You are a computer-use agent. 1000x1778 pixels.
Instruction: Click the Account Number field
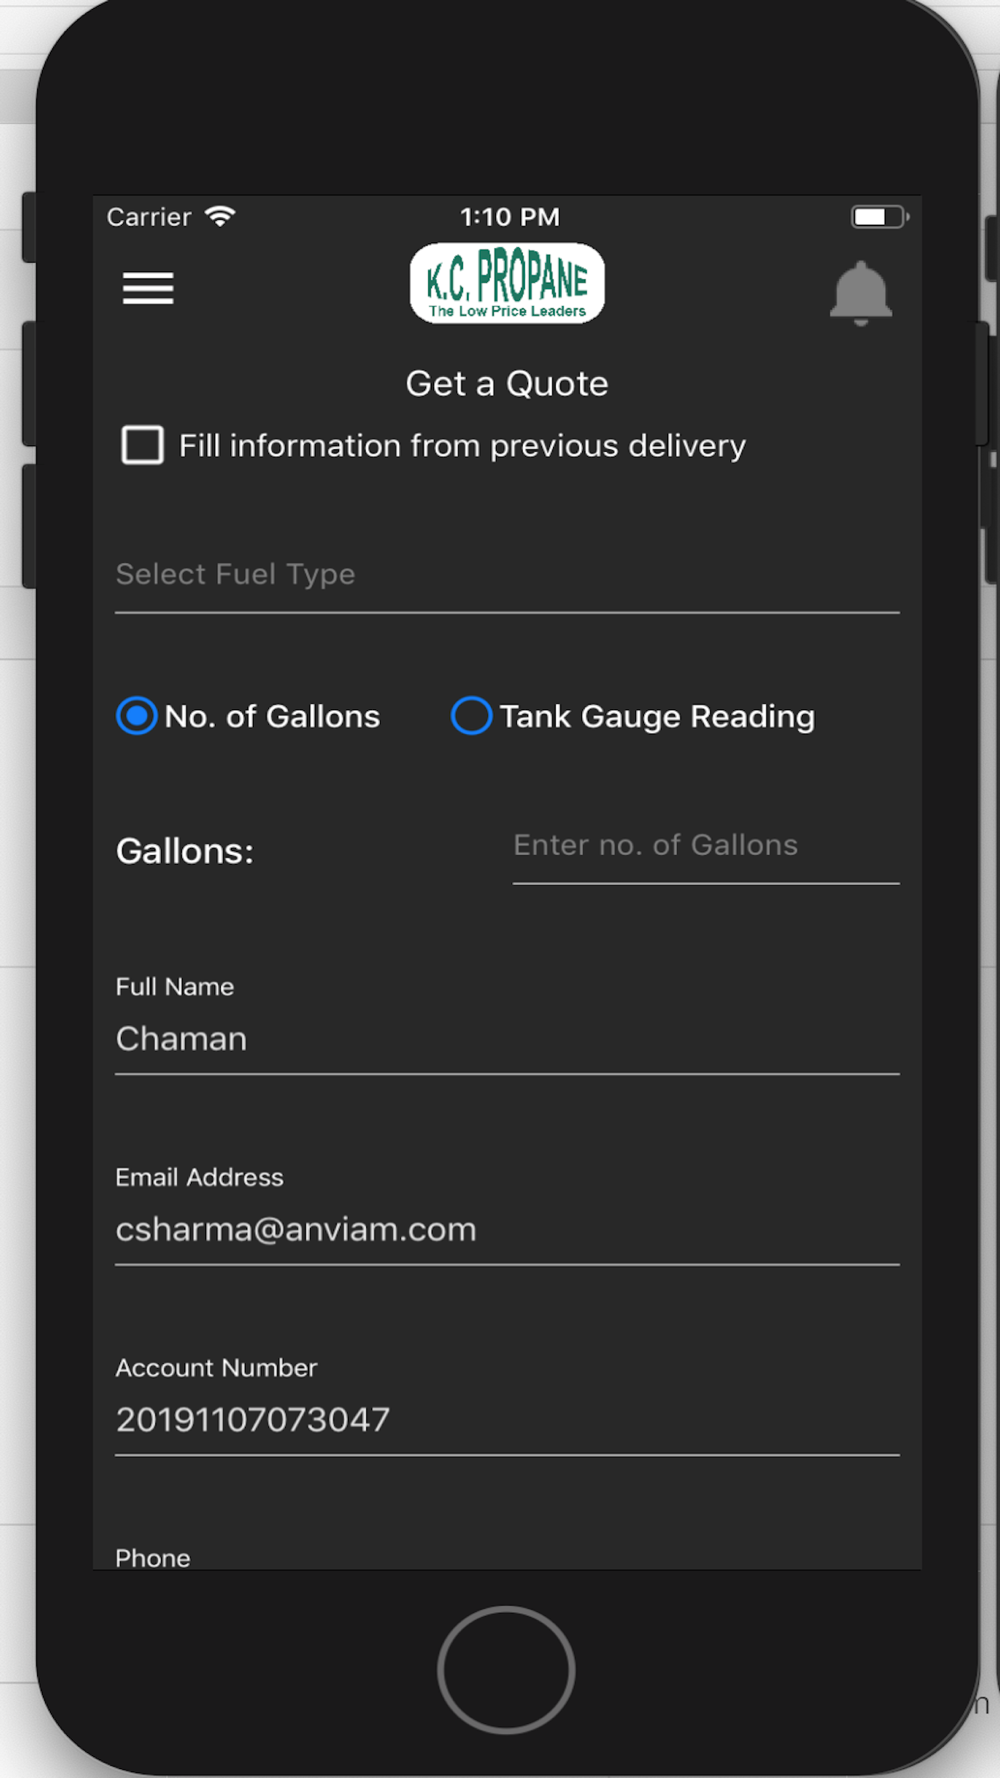[x=507, y=1420]
